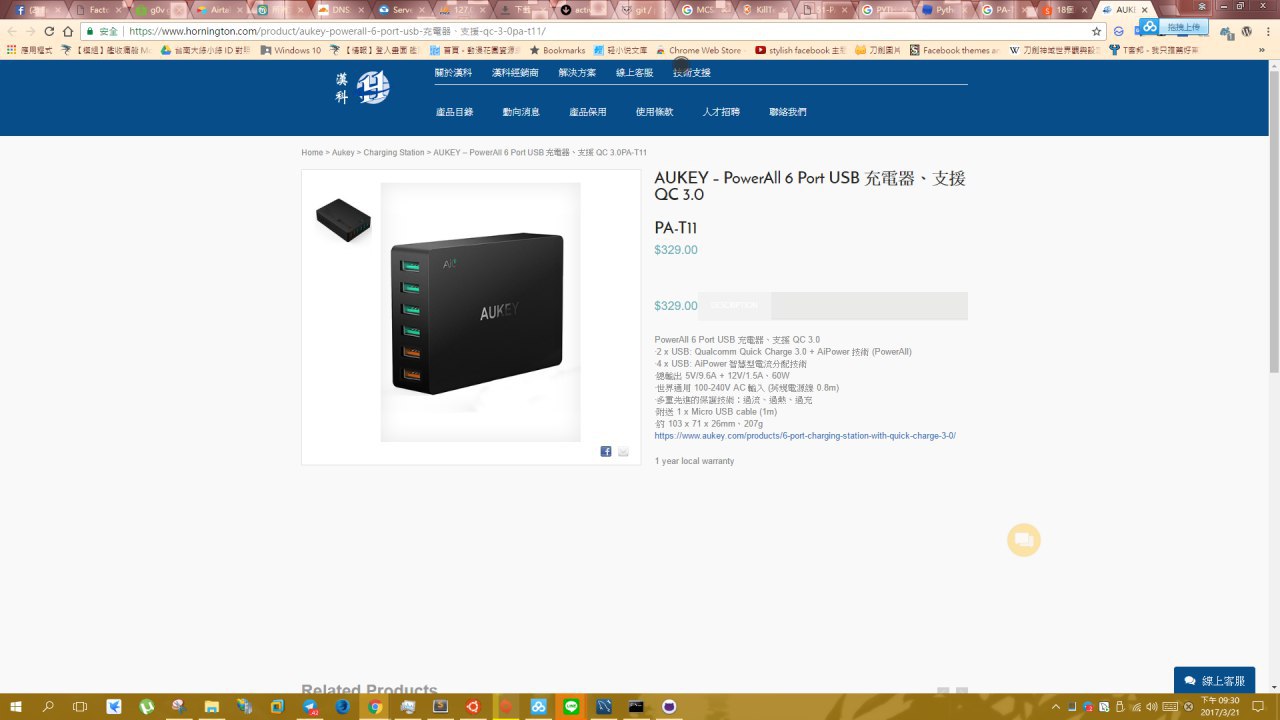1280x720 pixels.
Task: Click the large AUKEY charger product image
Action: (480, 312)
